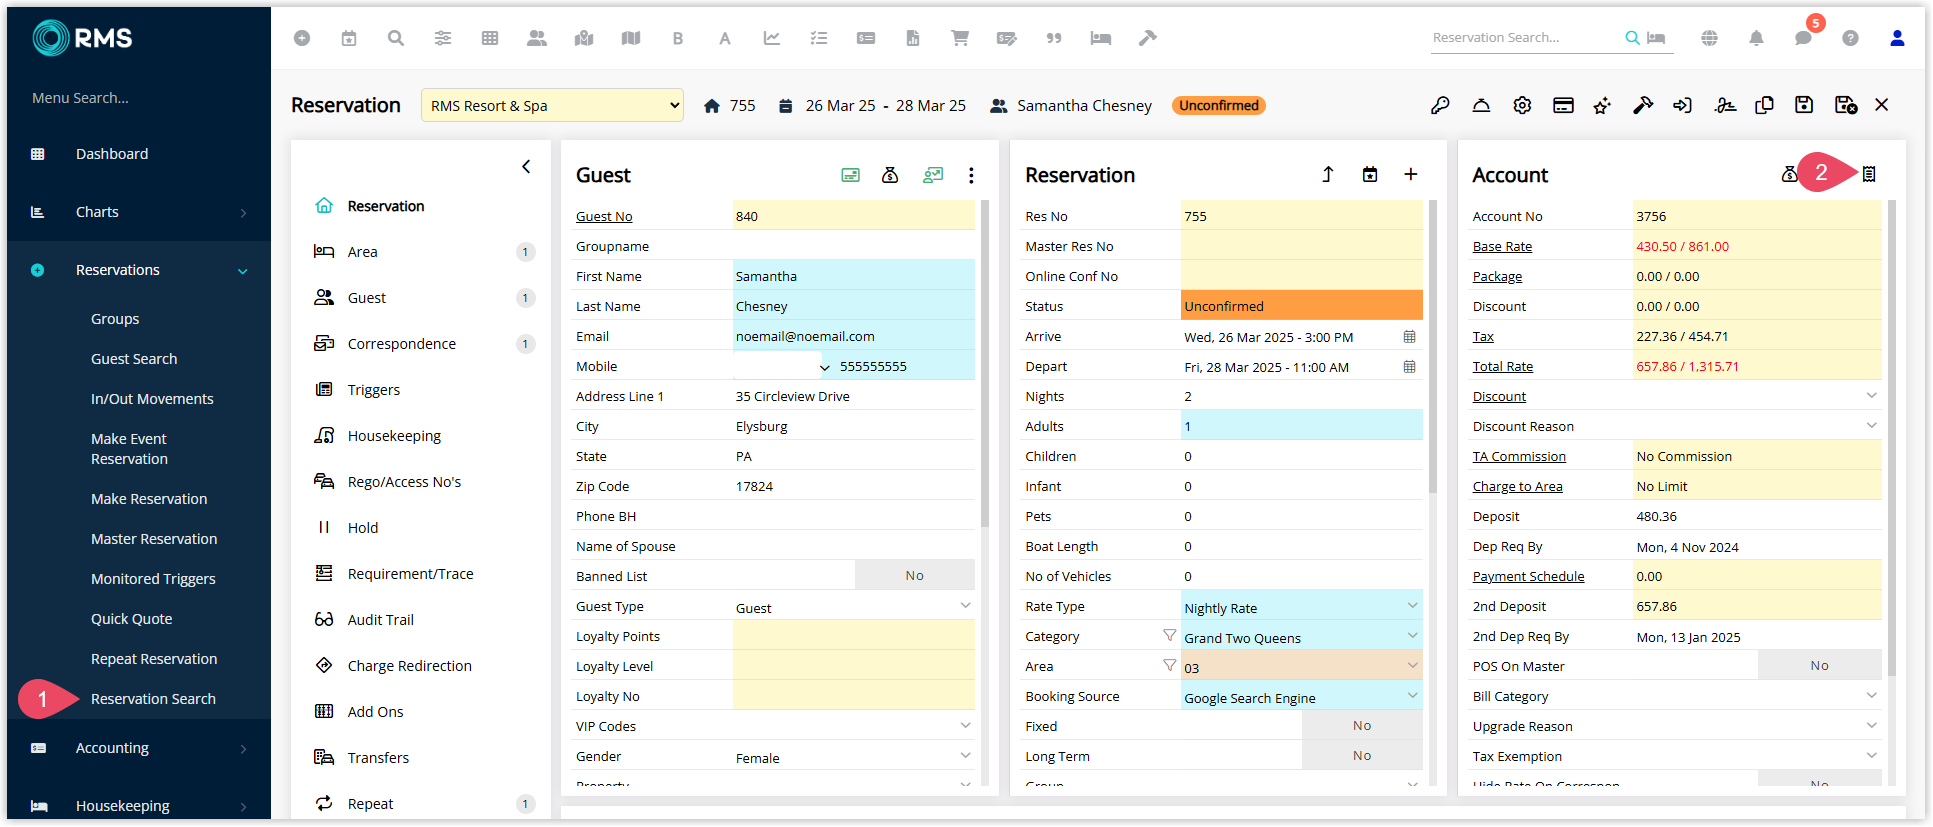Viewport: 1933px width, 827px height.
Task: Open Charge Redirection section
Action: (409, 666)
